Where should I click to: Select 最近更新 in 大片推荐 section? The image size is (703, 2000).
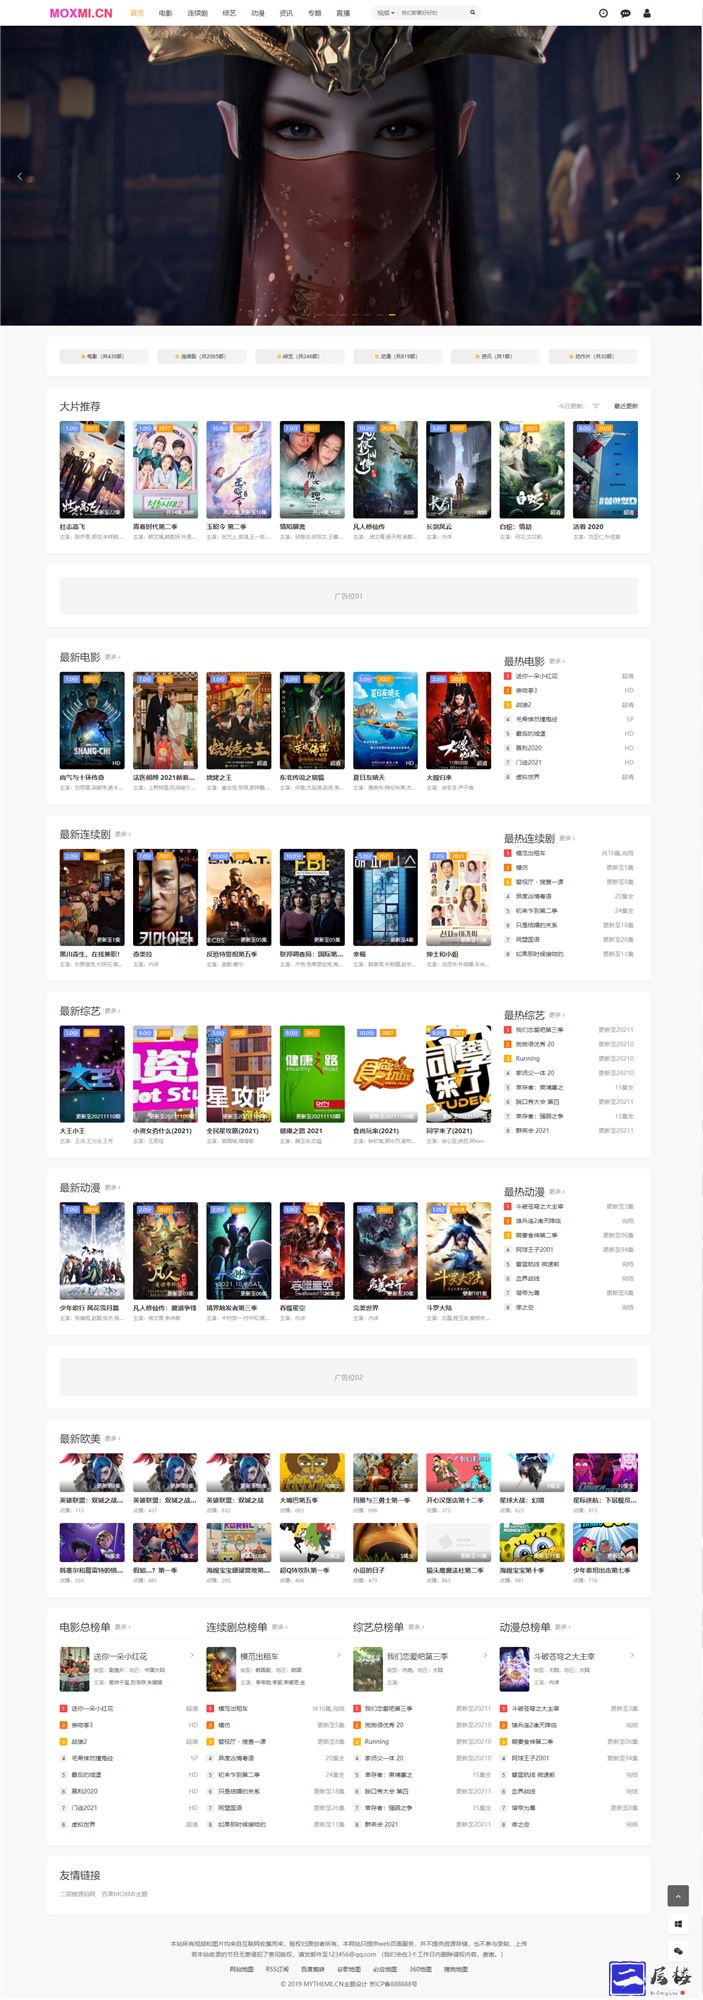(625, 406)
